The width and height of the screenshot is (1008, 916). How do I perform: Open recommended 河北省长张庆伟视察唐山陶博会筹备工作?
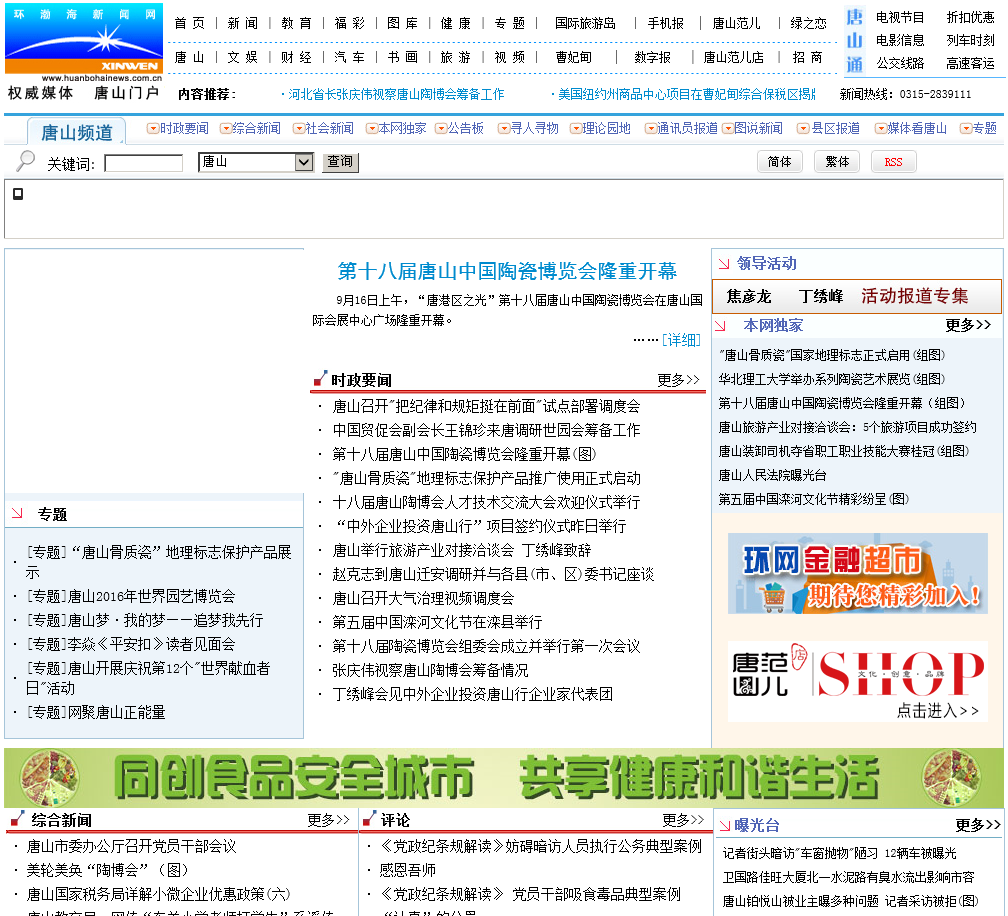[x=396, y=94]
